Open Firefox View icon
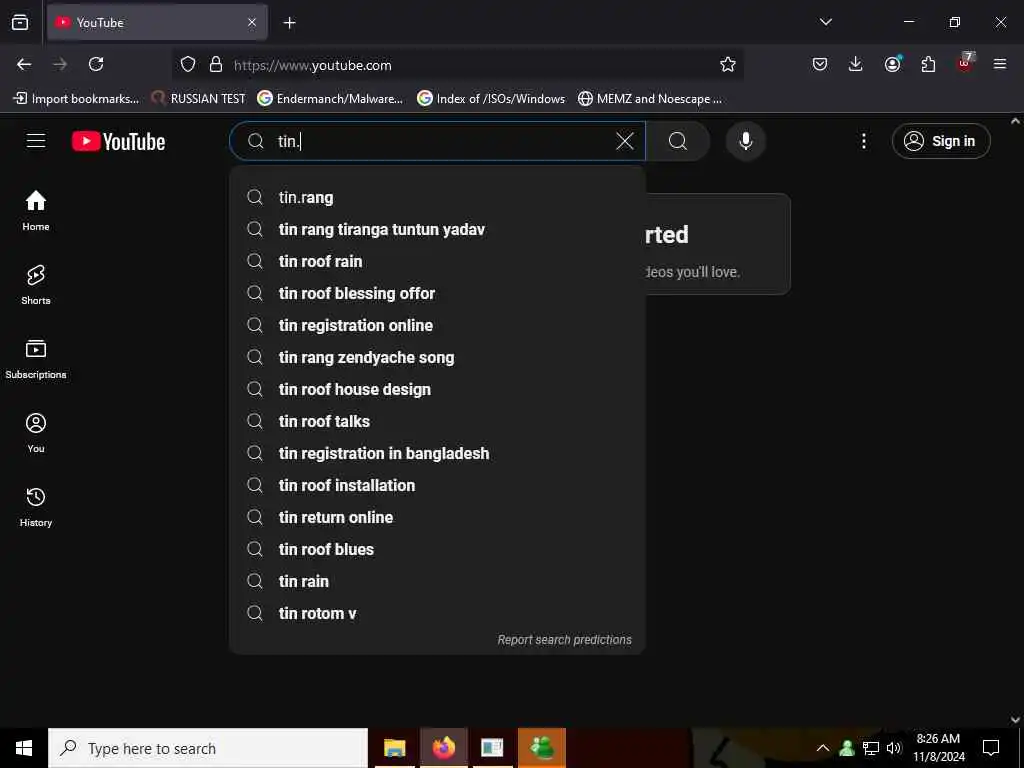The height and width of the screenshot is (768, 1024). point(20,23)
